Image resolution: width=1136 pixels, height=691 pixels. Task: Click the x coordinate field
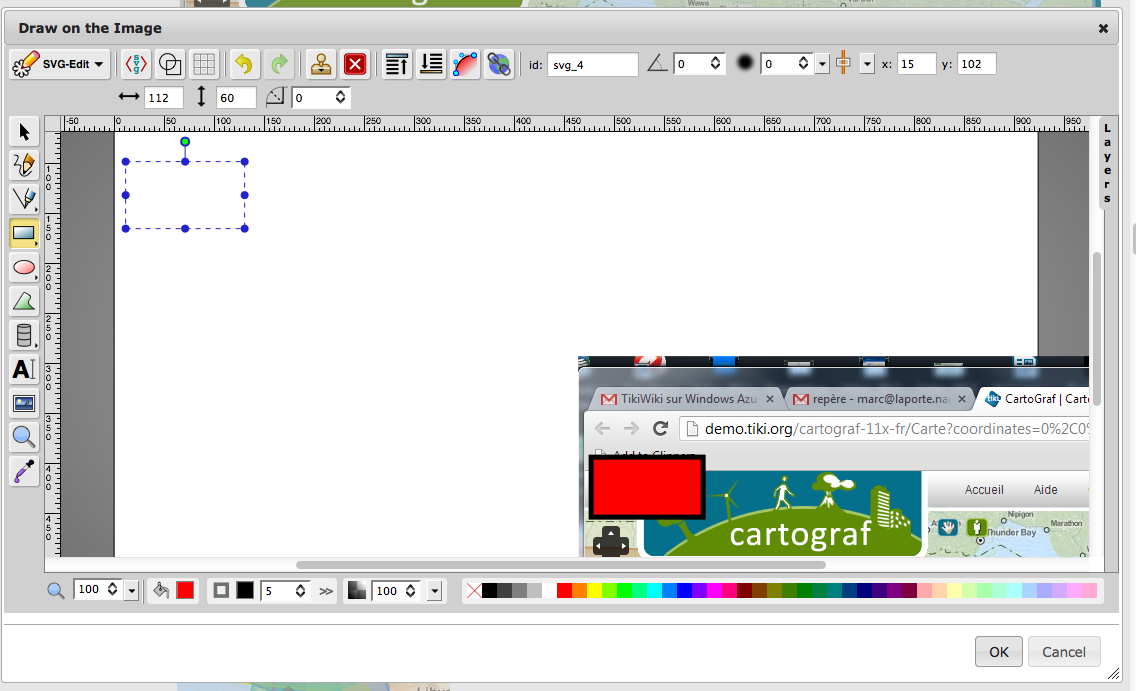916,64
